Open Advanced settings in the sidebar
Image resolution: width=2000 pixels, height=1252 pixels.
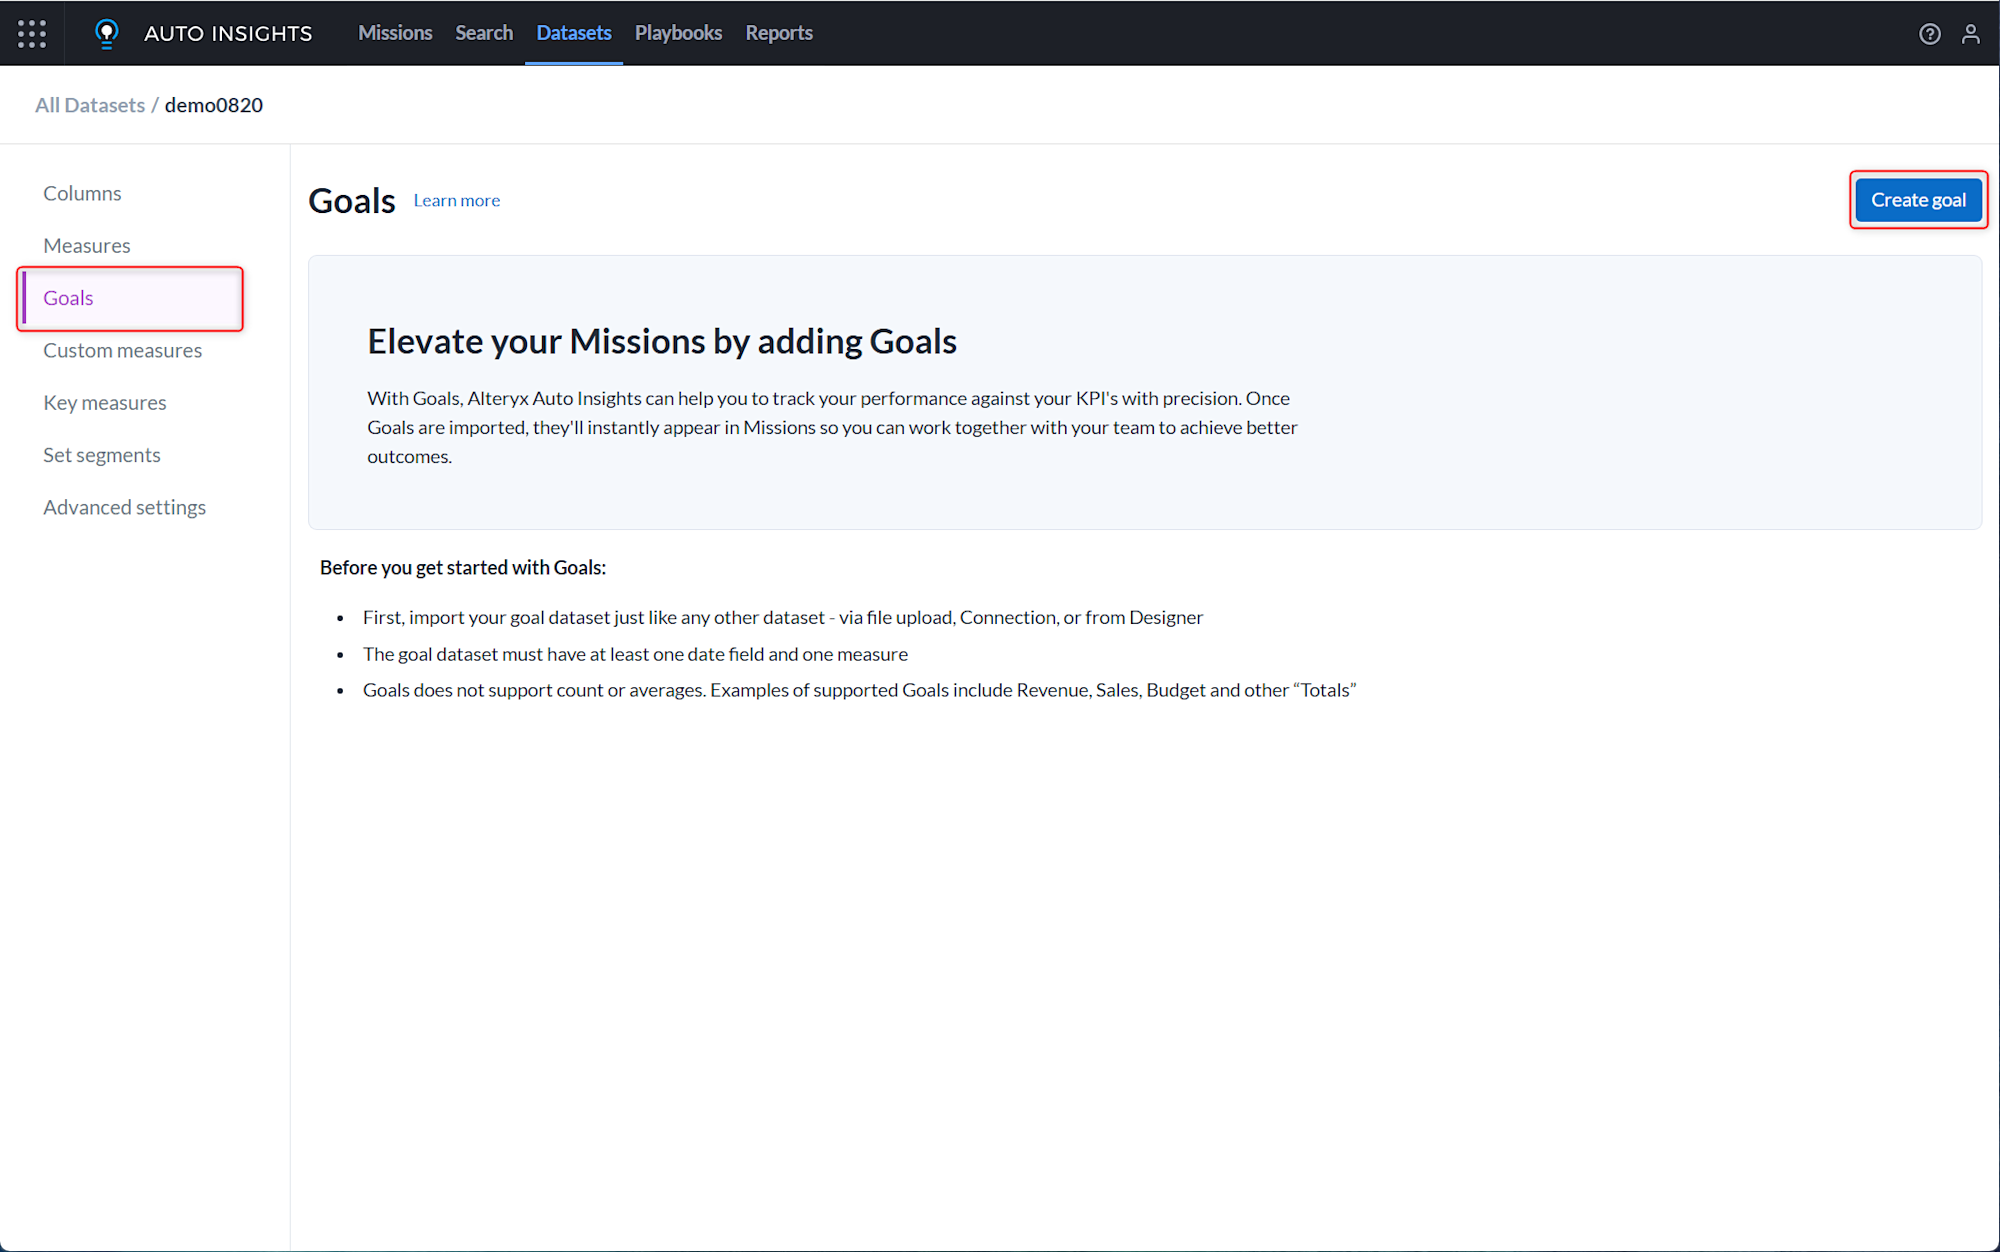coord(125,507)
